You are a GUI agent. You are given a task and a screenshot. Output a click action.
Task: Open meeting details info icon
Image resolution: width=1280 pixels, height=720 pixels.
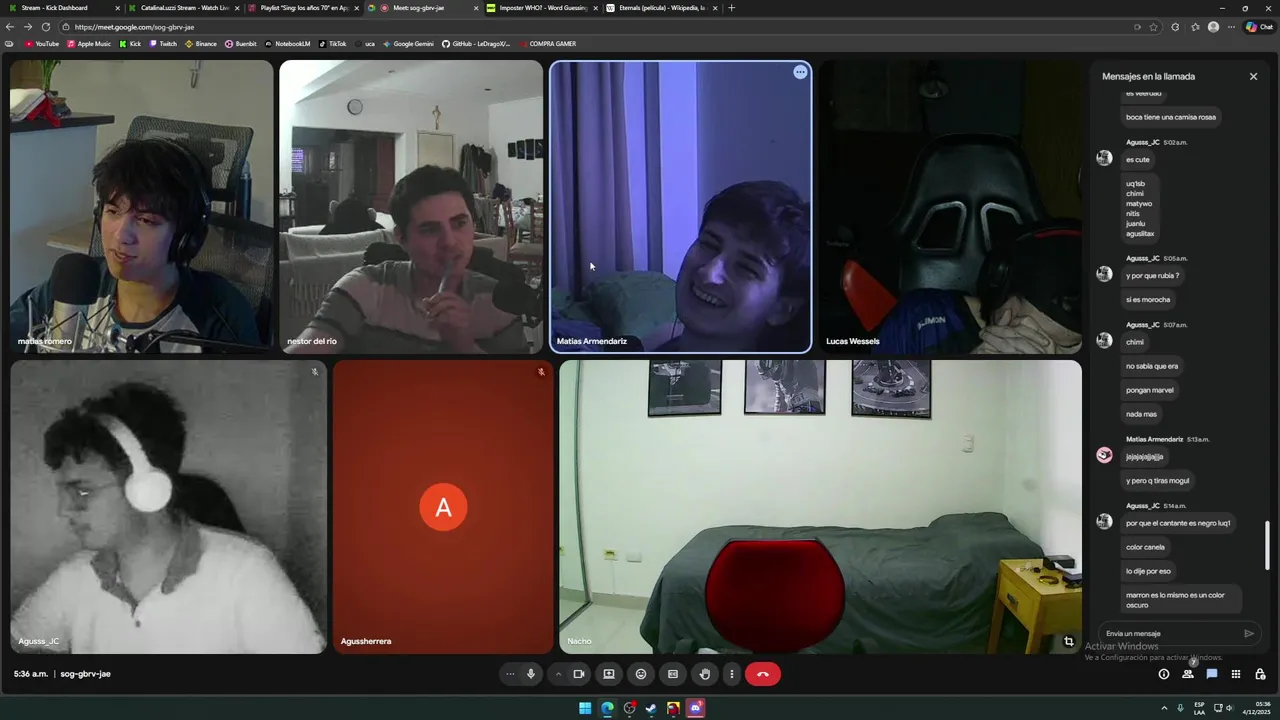pos(1163,674)
